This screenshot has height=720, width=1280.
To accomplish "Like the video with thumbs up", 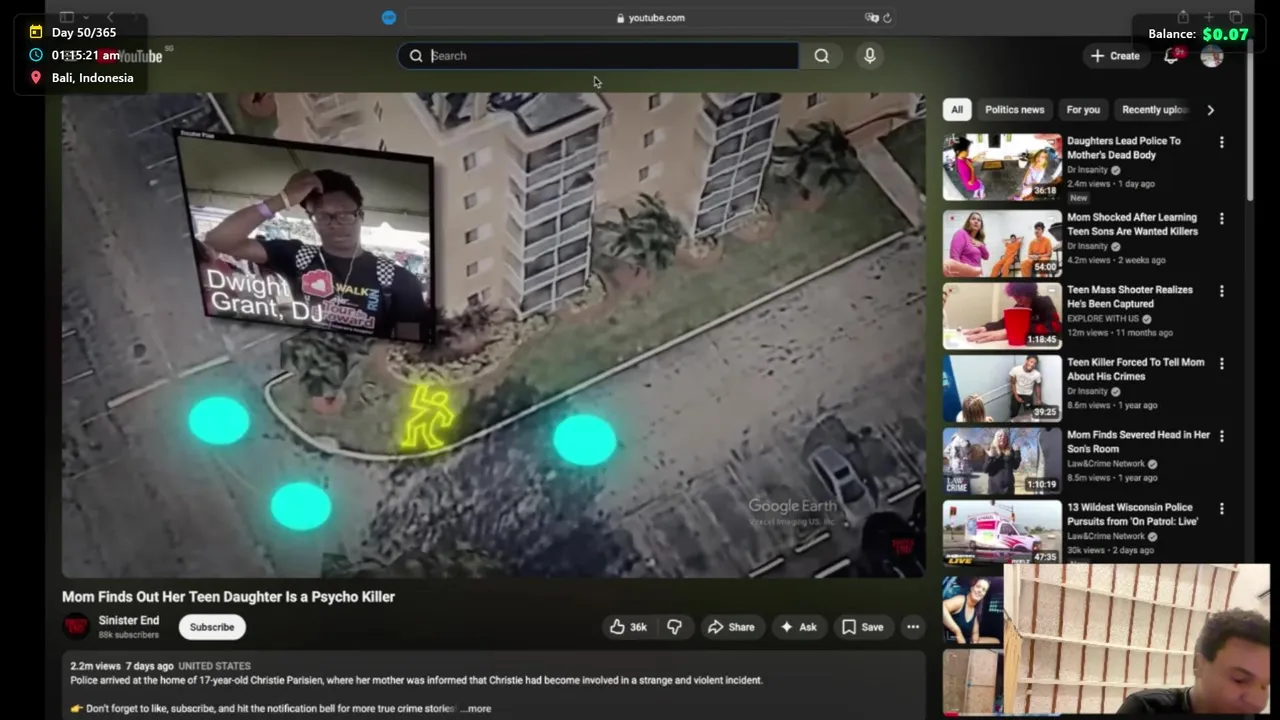I will (628, 627).
